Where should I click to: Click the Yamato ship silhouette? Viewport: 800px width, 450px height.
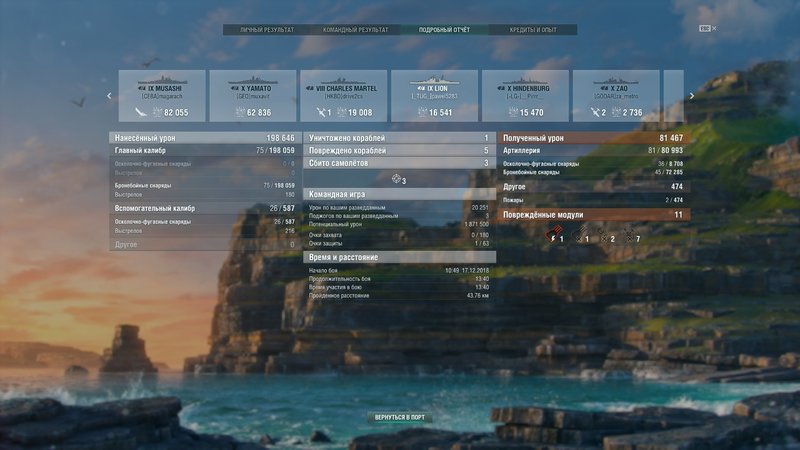pyautogui.click(x=253, y=80)
